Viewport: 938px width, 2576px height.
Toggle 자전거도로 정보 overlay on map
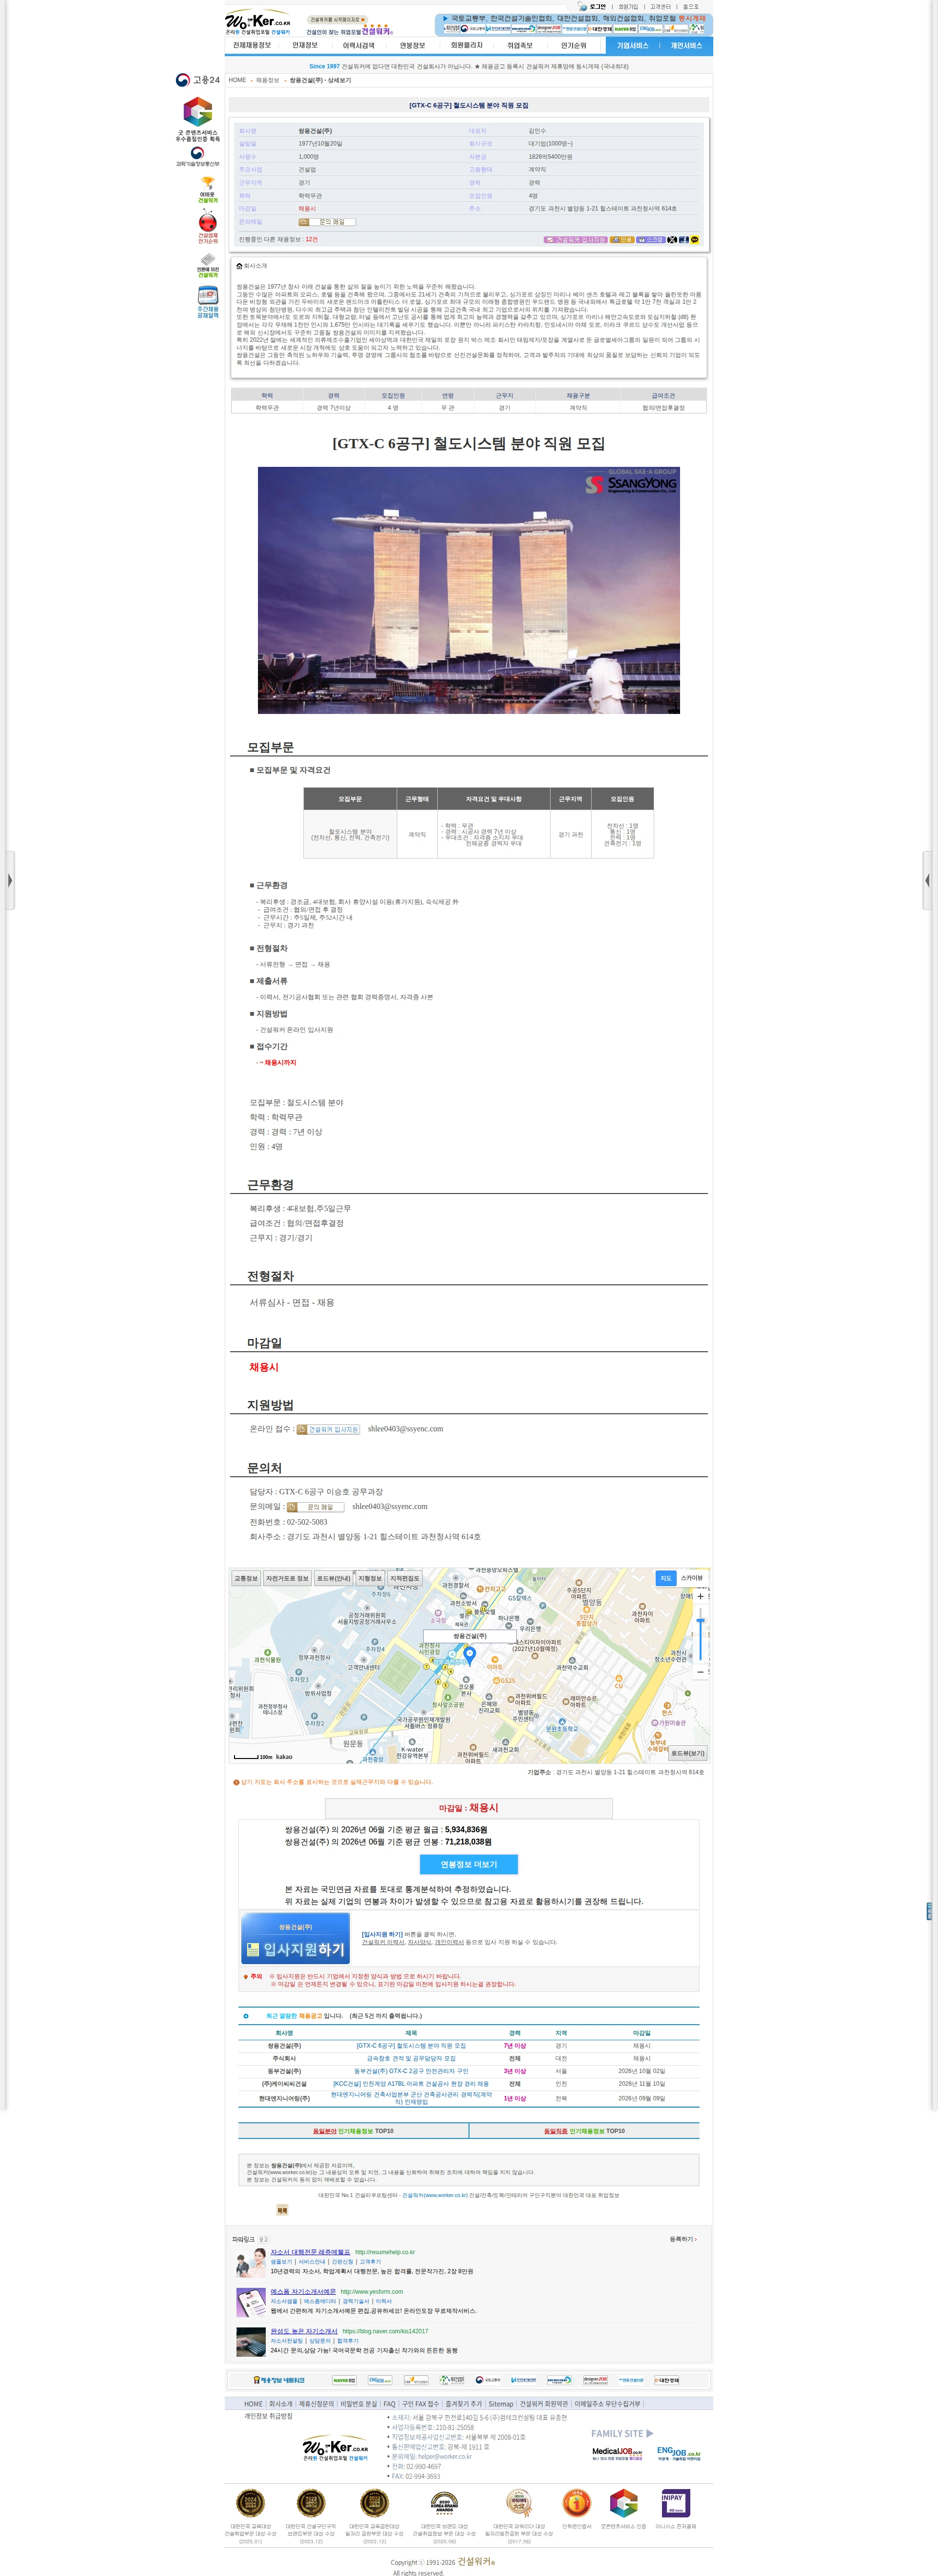tap(287, 1578)
